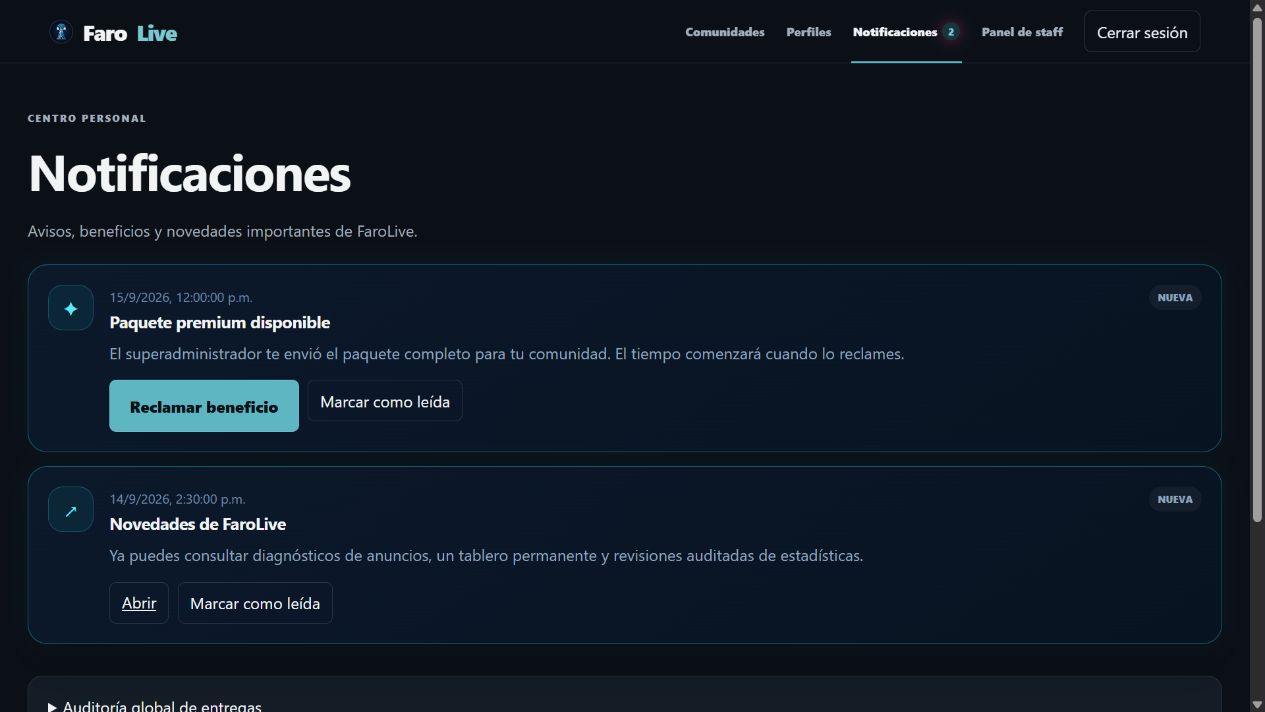Click the NUEVA badge on Novedades card
The image size is (1265, 712).
pyautogui.click(x=1175, y=499)
